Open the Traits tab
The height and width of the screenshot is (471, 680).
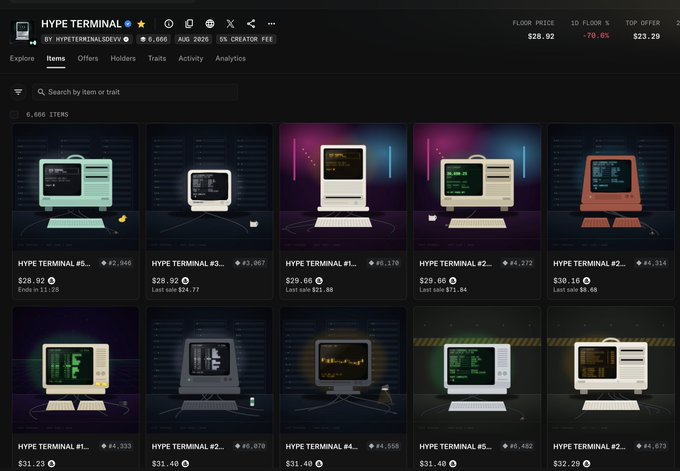coord(157,58)
